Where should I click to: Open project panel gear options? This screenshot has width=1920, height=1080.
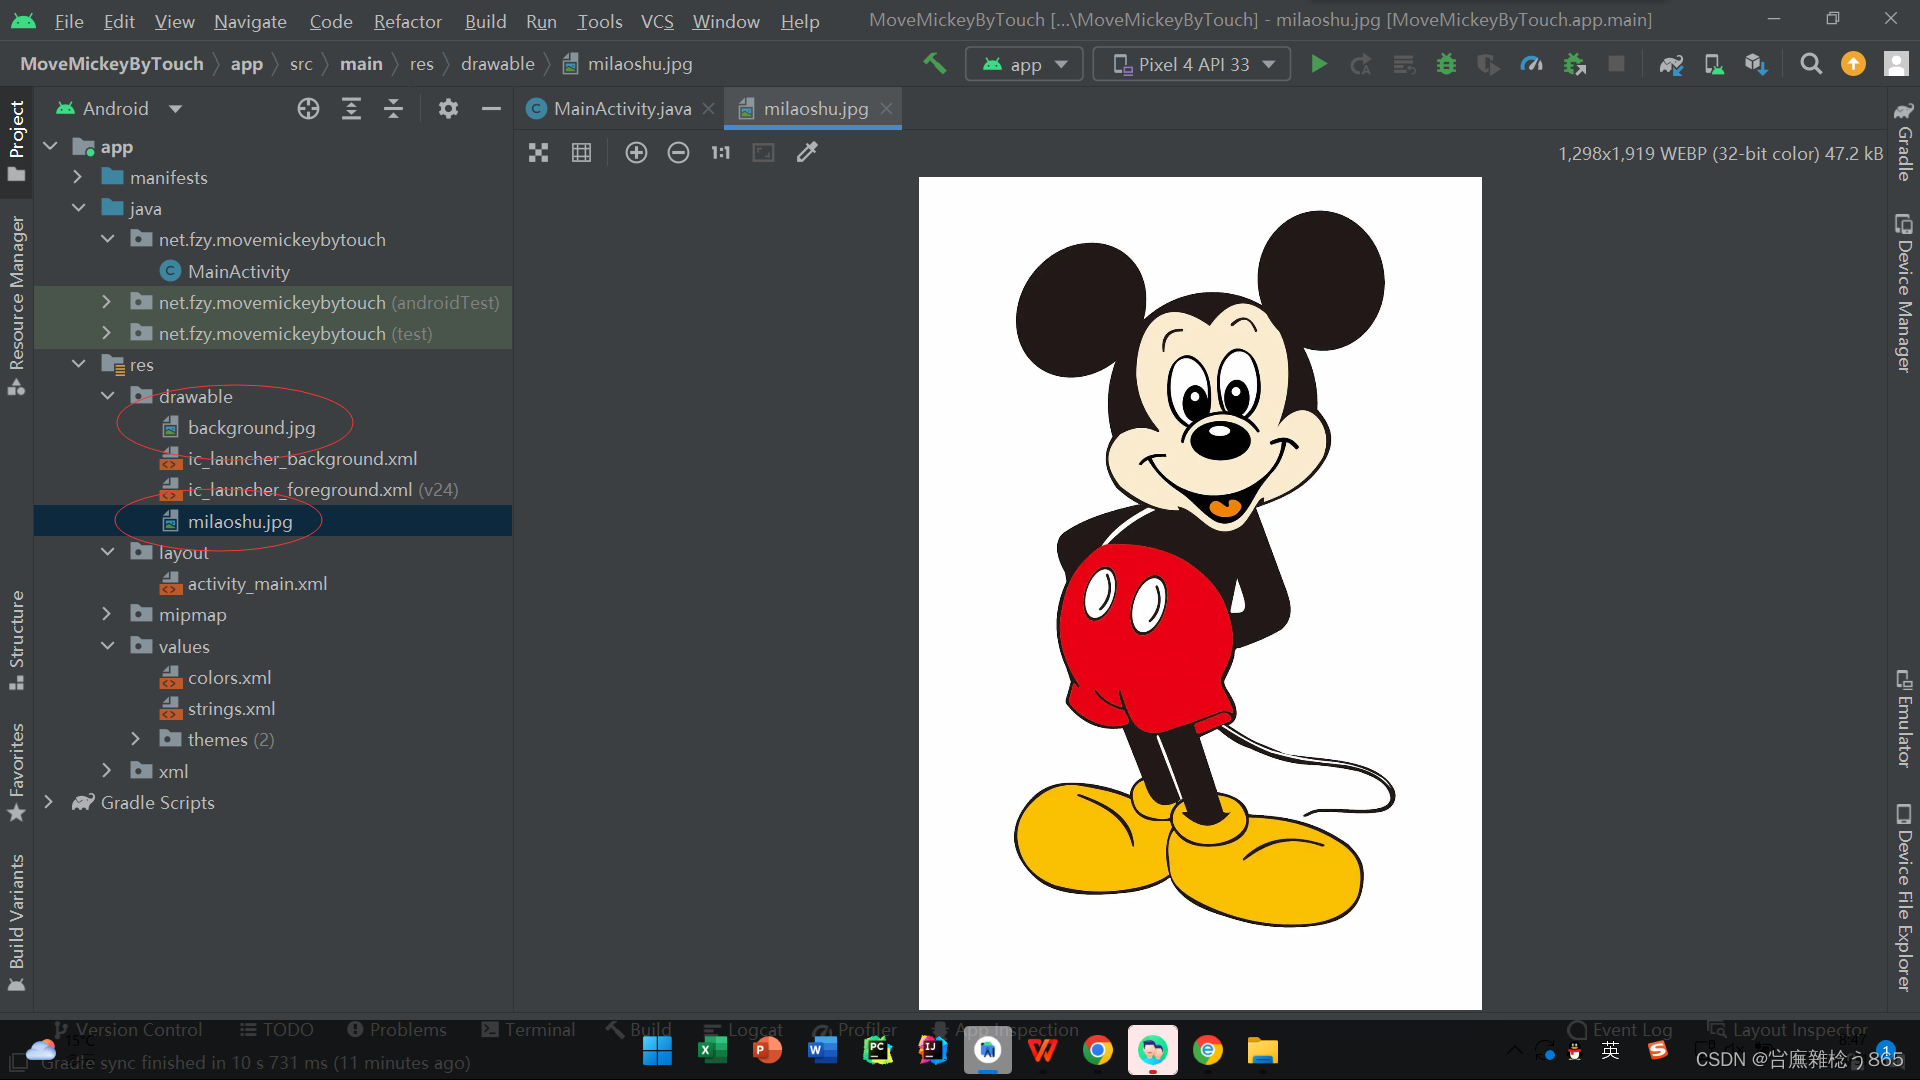448,109
